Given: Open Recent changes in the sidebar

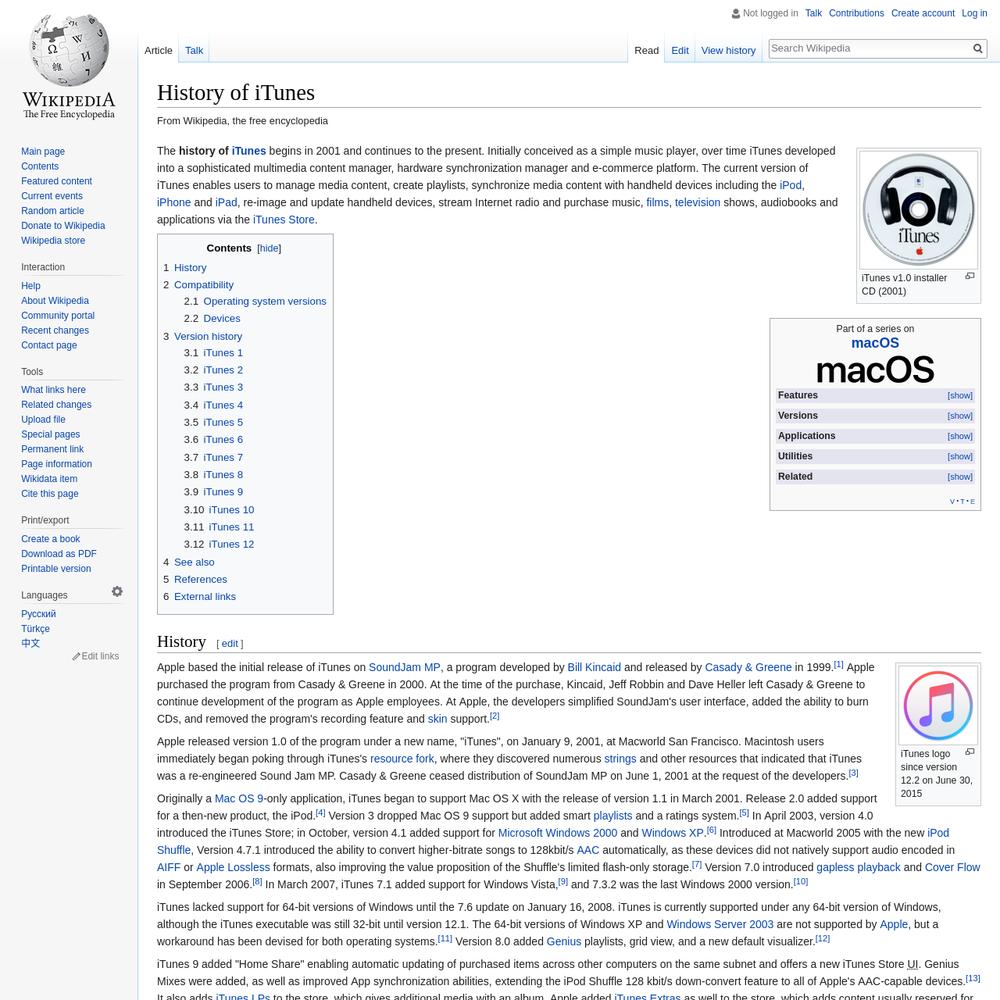Looking at the screenshot, I should pos(55,330).
